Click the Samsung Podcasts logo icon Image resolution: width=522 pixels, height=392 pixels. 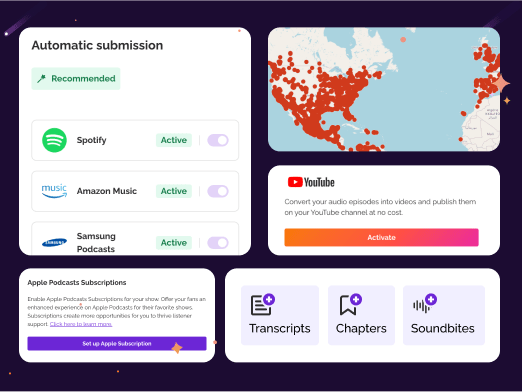(54, 242)
